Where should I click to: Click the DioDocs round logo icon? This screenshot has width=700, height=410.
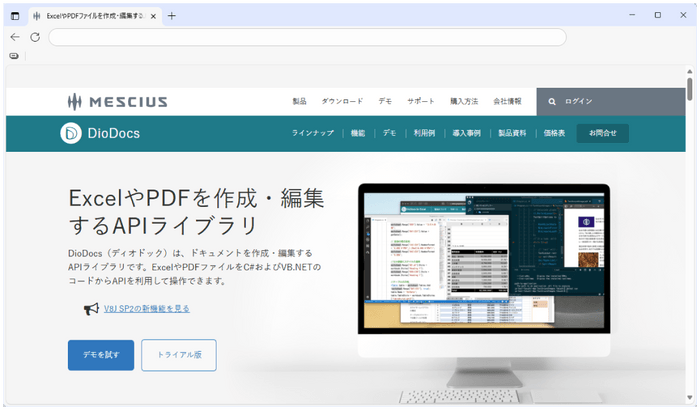point(71,133)
